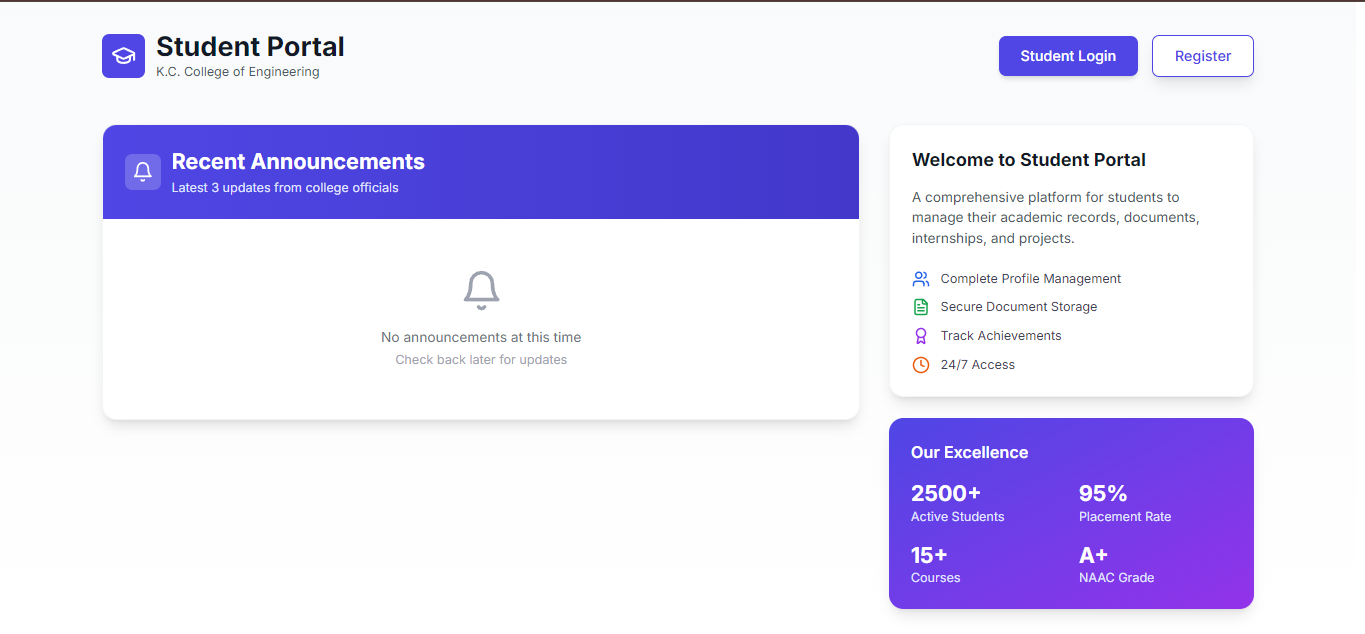1365x634 pixels.
Task: Click the purple Track Achievements award icon
Action: [x=921, y=336]
